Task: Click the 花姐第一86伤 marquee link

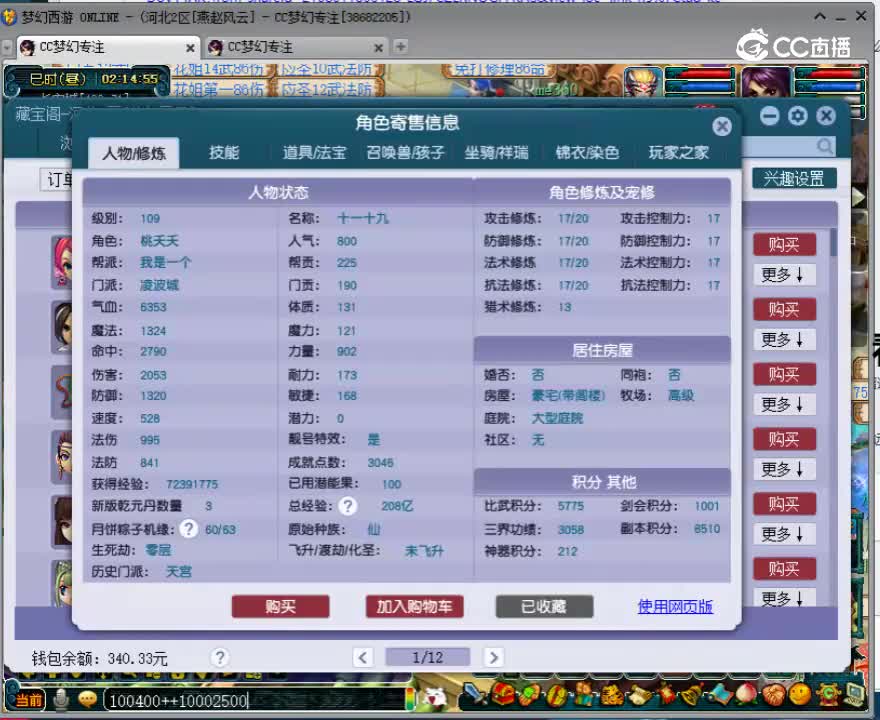Action: (218, 89)
